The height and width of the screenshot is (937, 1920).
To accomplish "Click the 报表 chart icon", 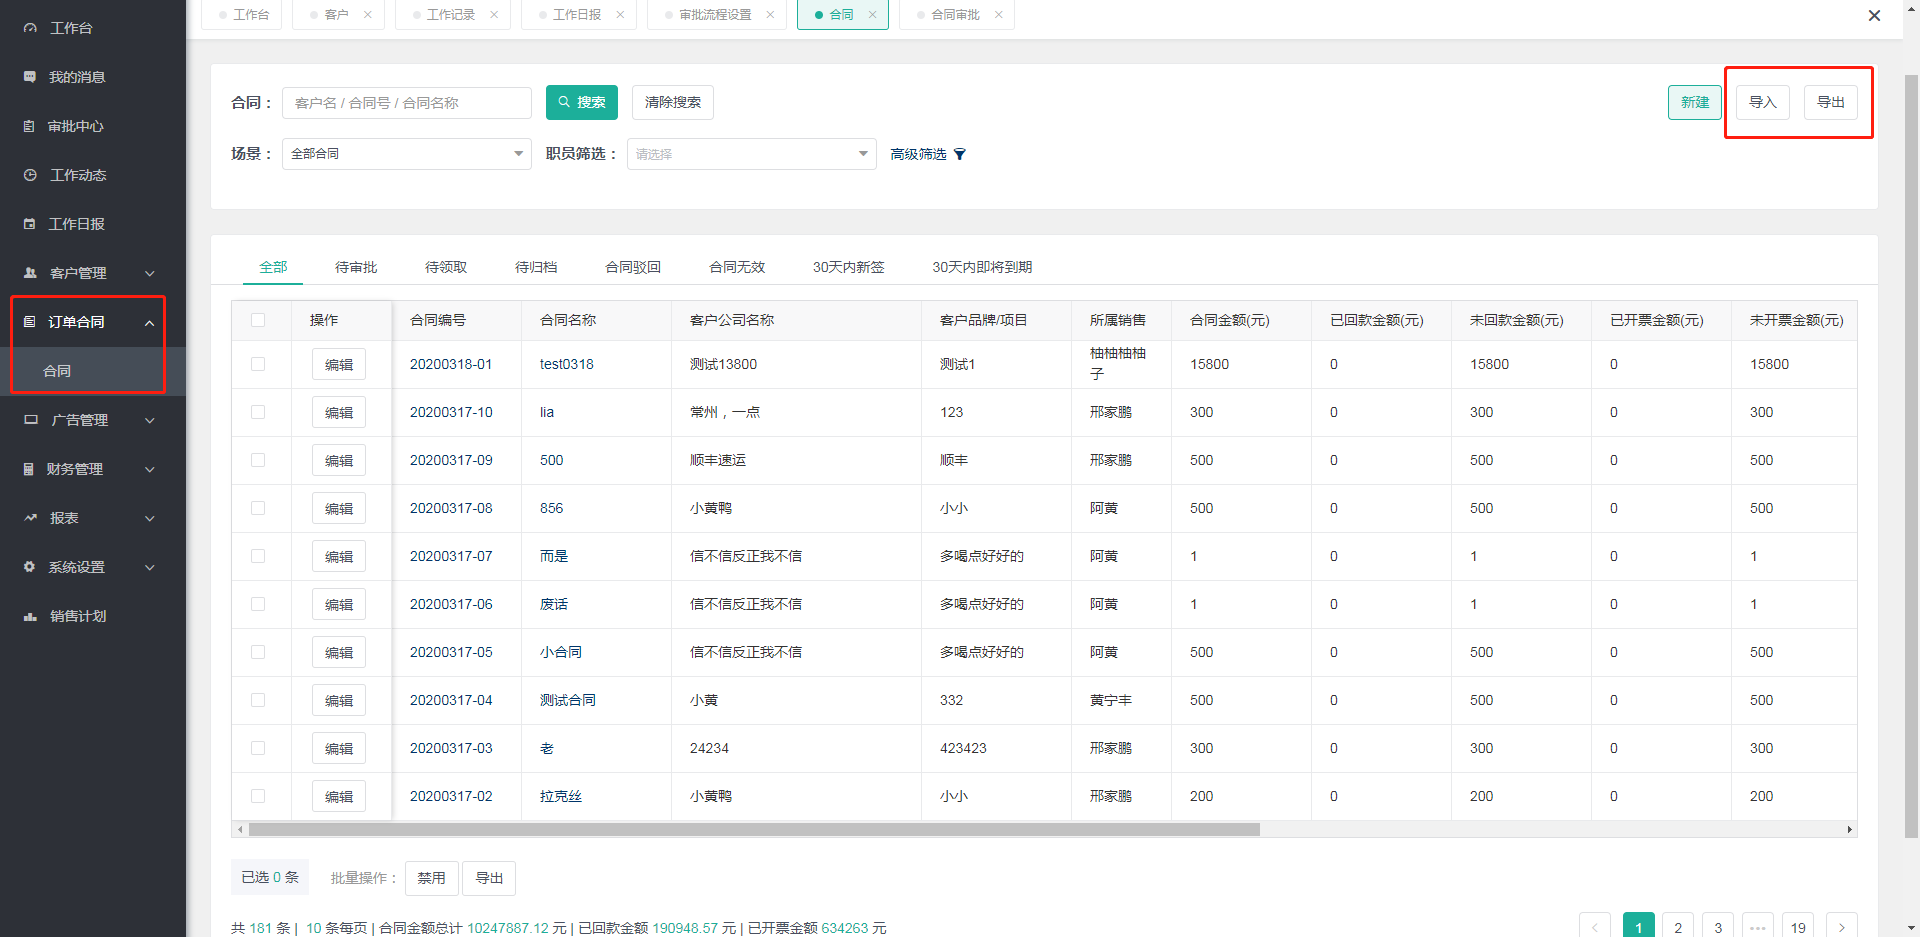I will pos(30,518).
